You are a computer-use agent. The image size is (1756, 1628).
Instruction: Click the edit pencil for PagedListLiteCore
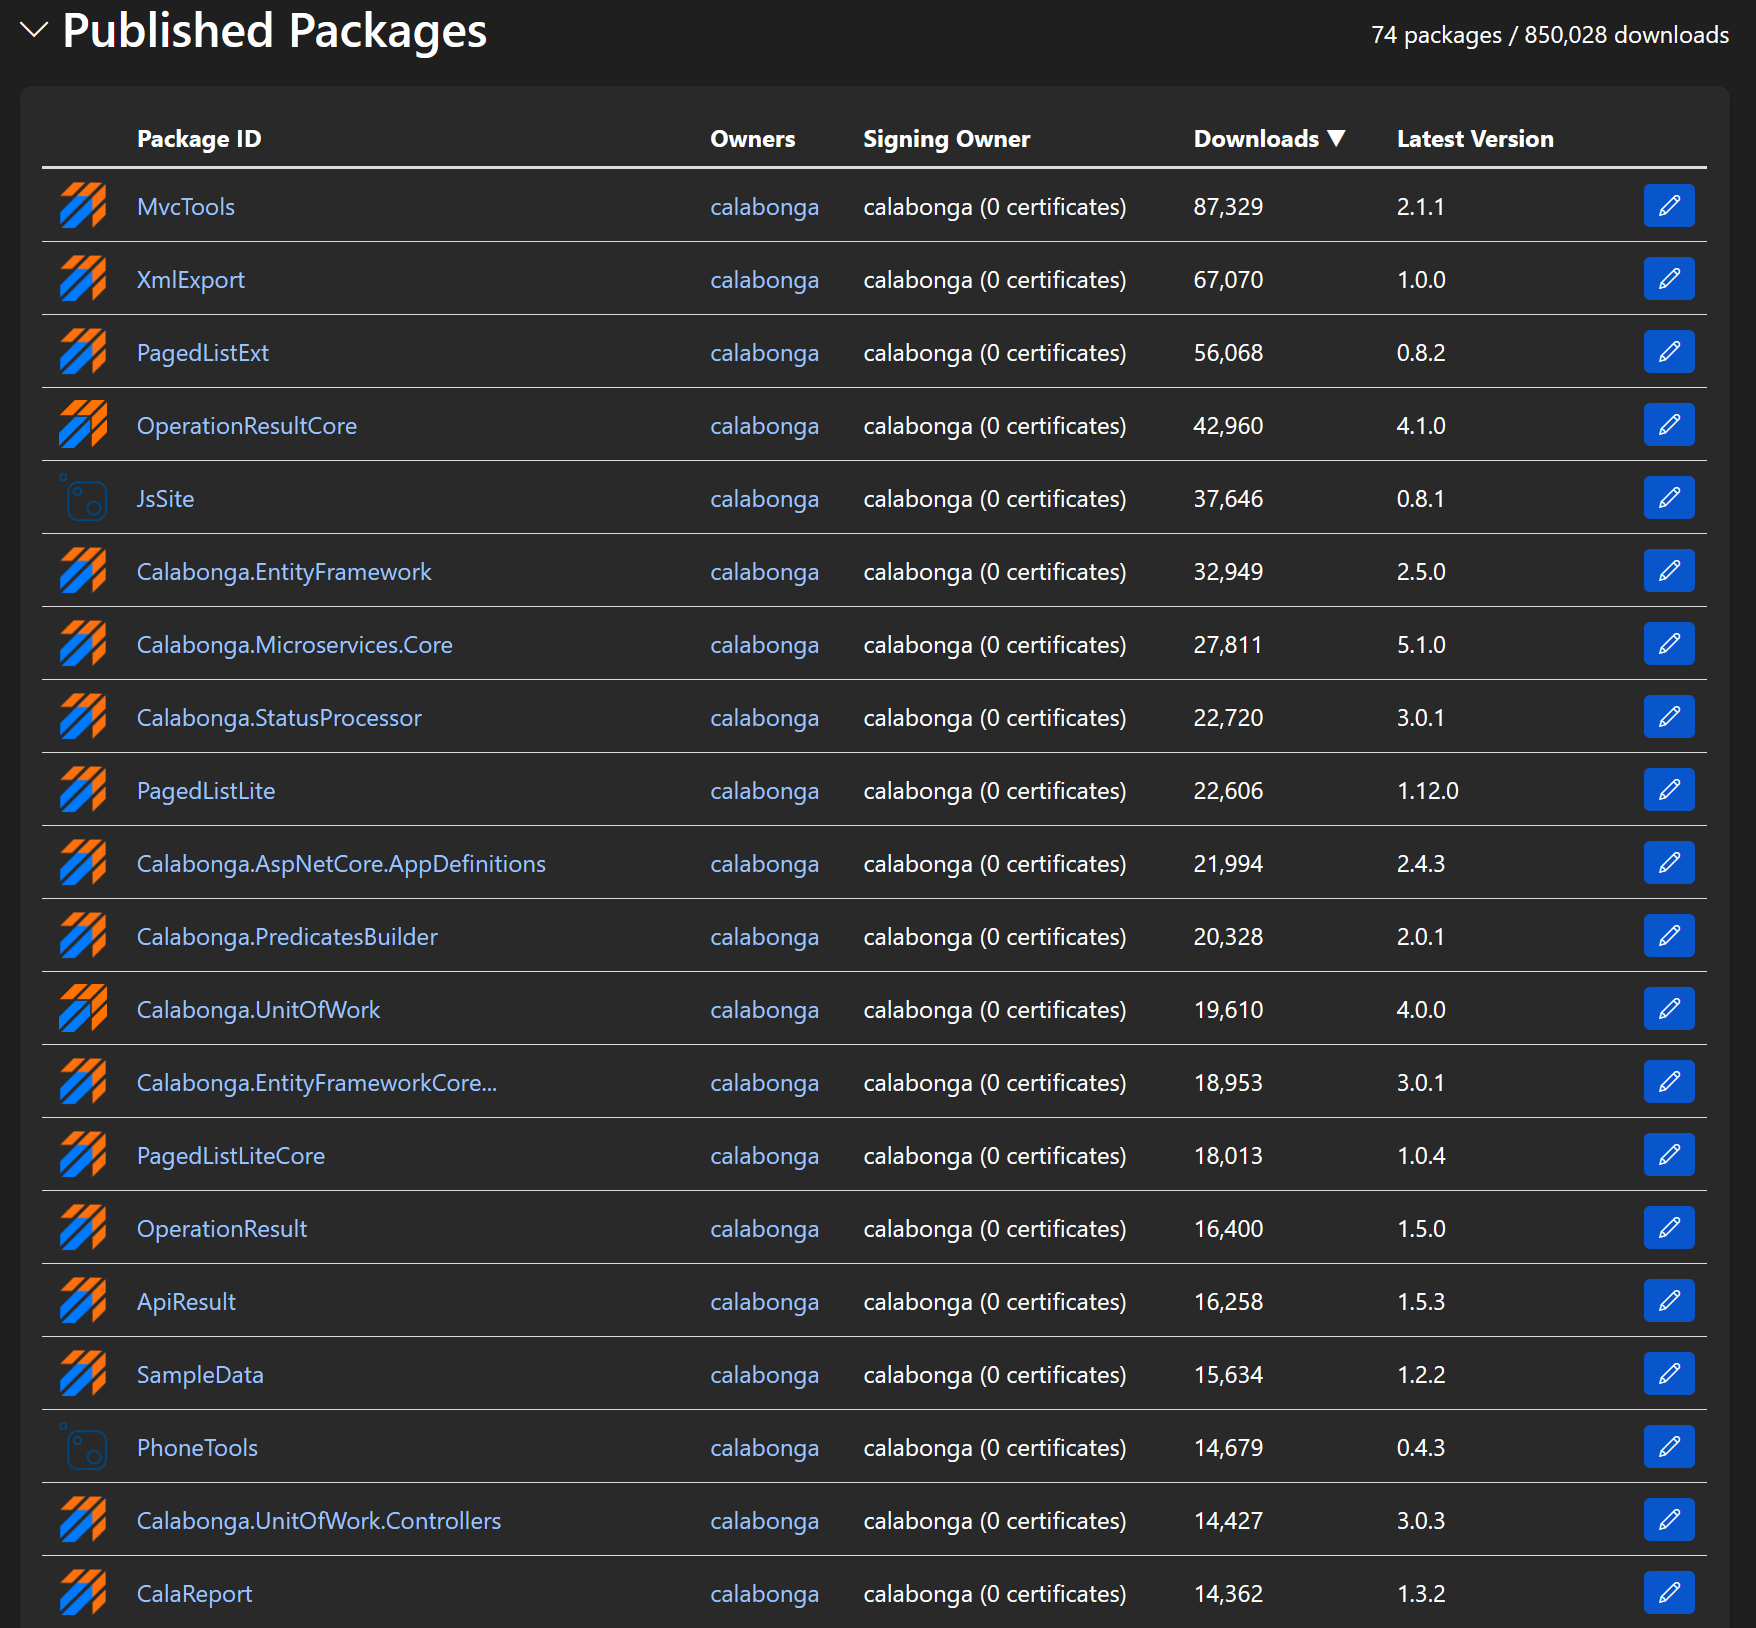[x=1669, y=1155]
